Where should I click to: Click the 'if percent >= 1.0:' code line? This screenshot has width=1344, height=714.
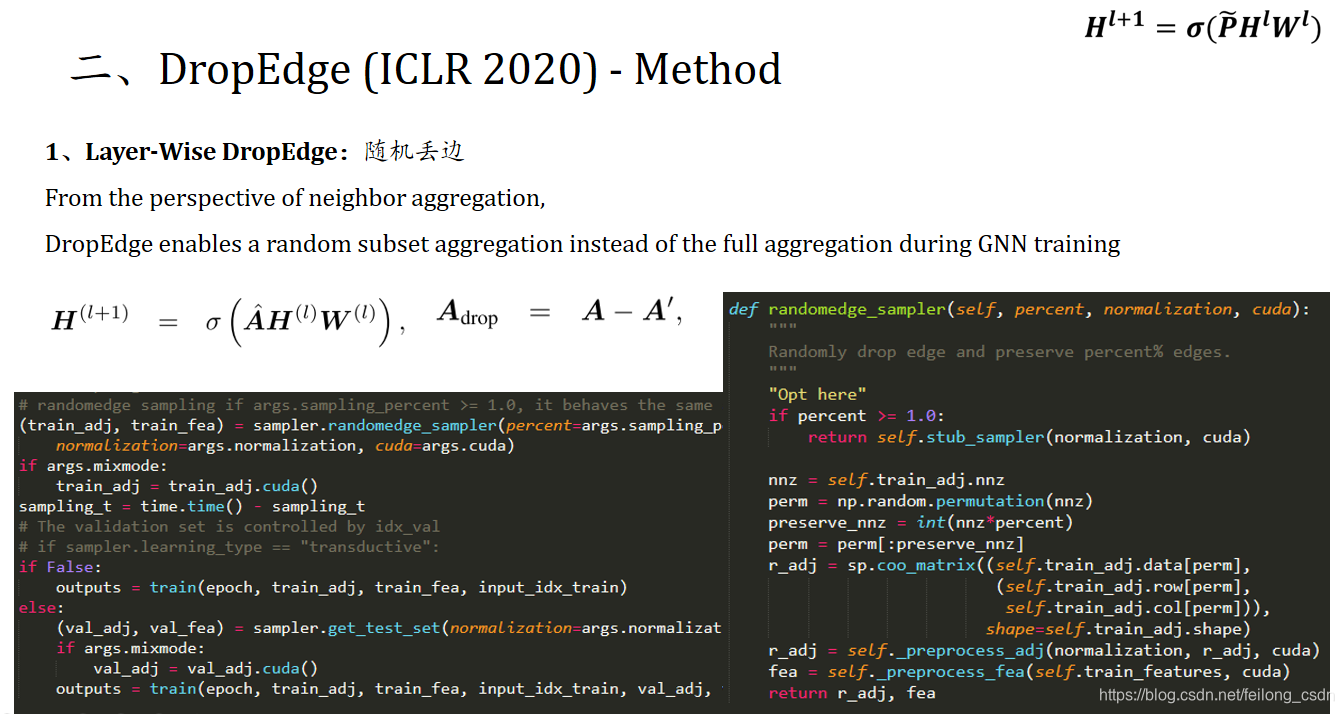(856, 415)
